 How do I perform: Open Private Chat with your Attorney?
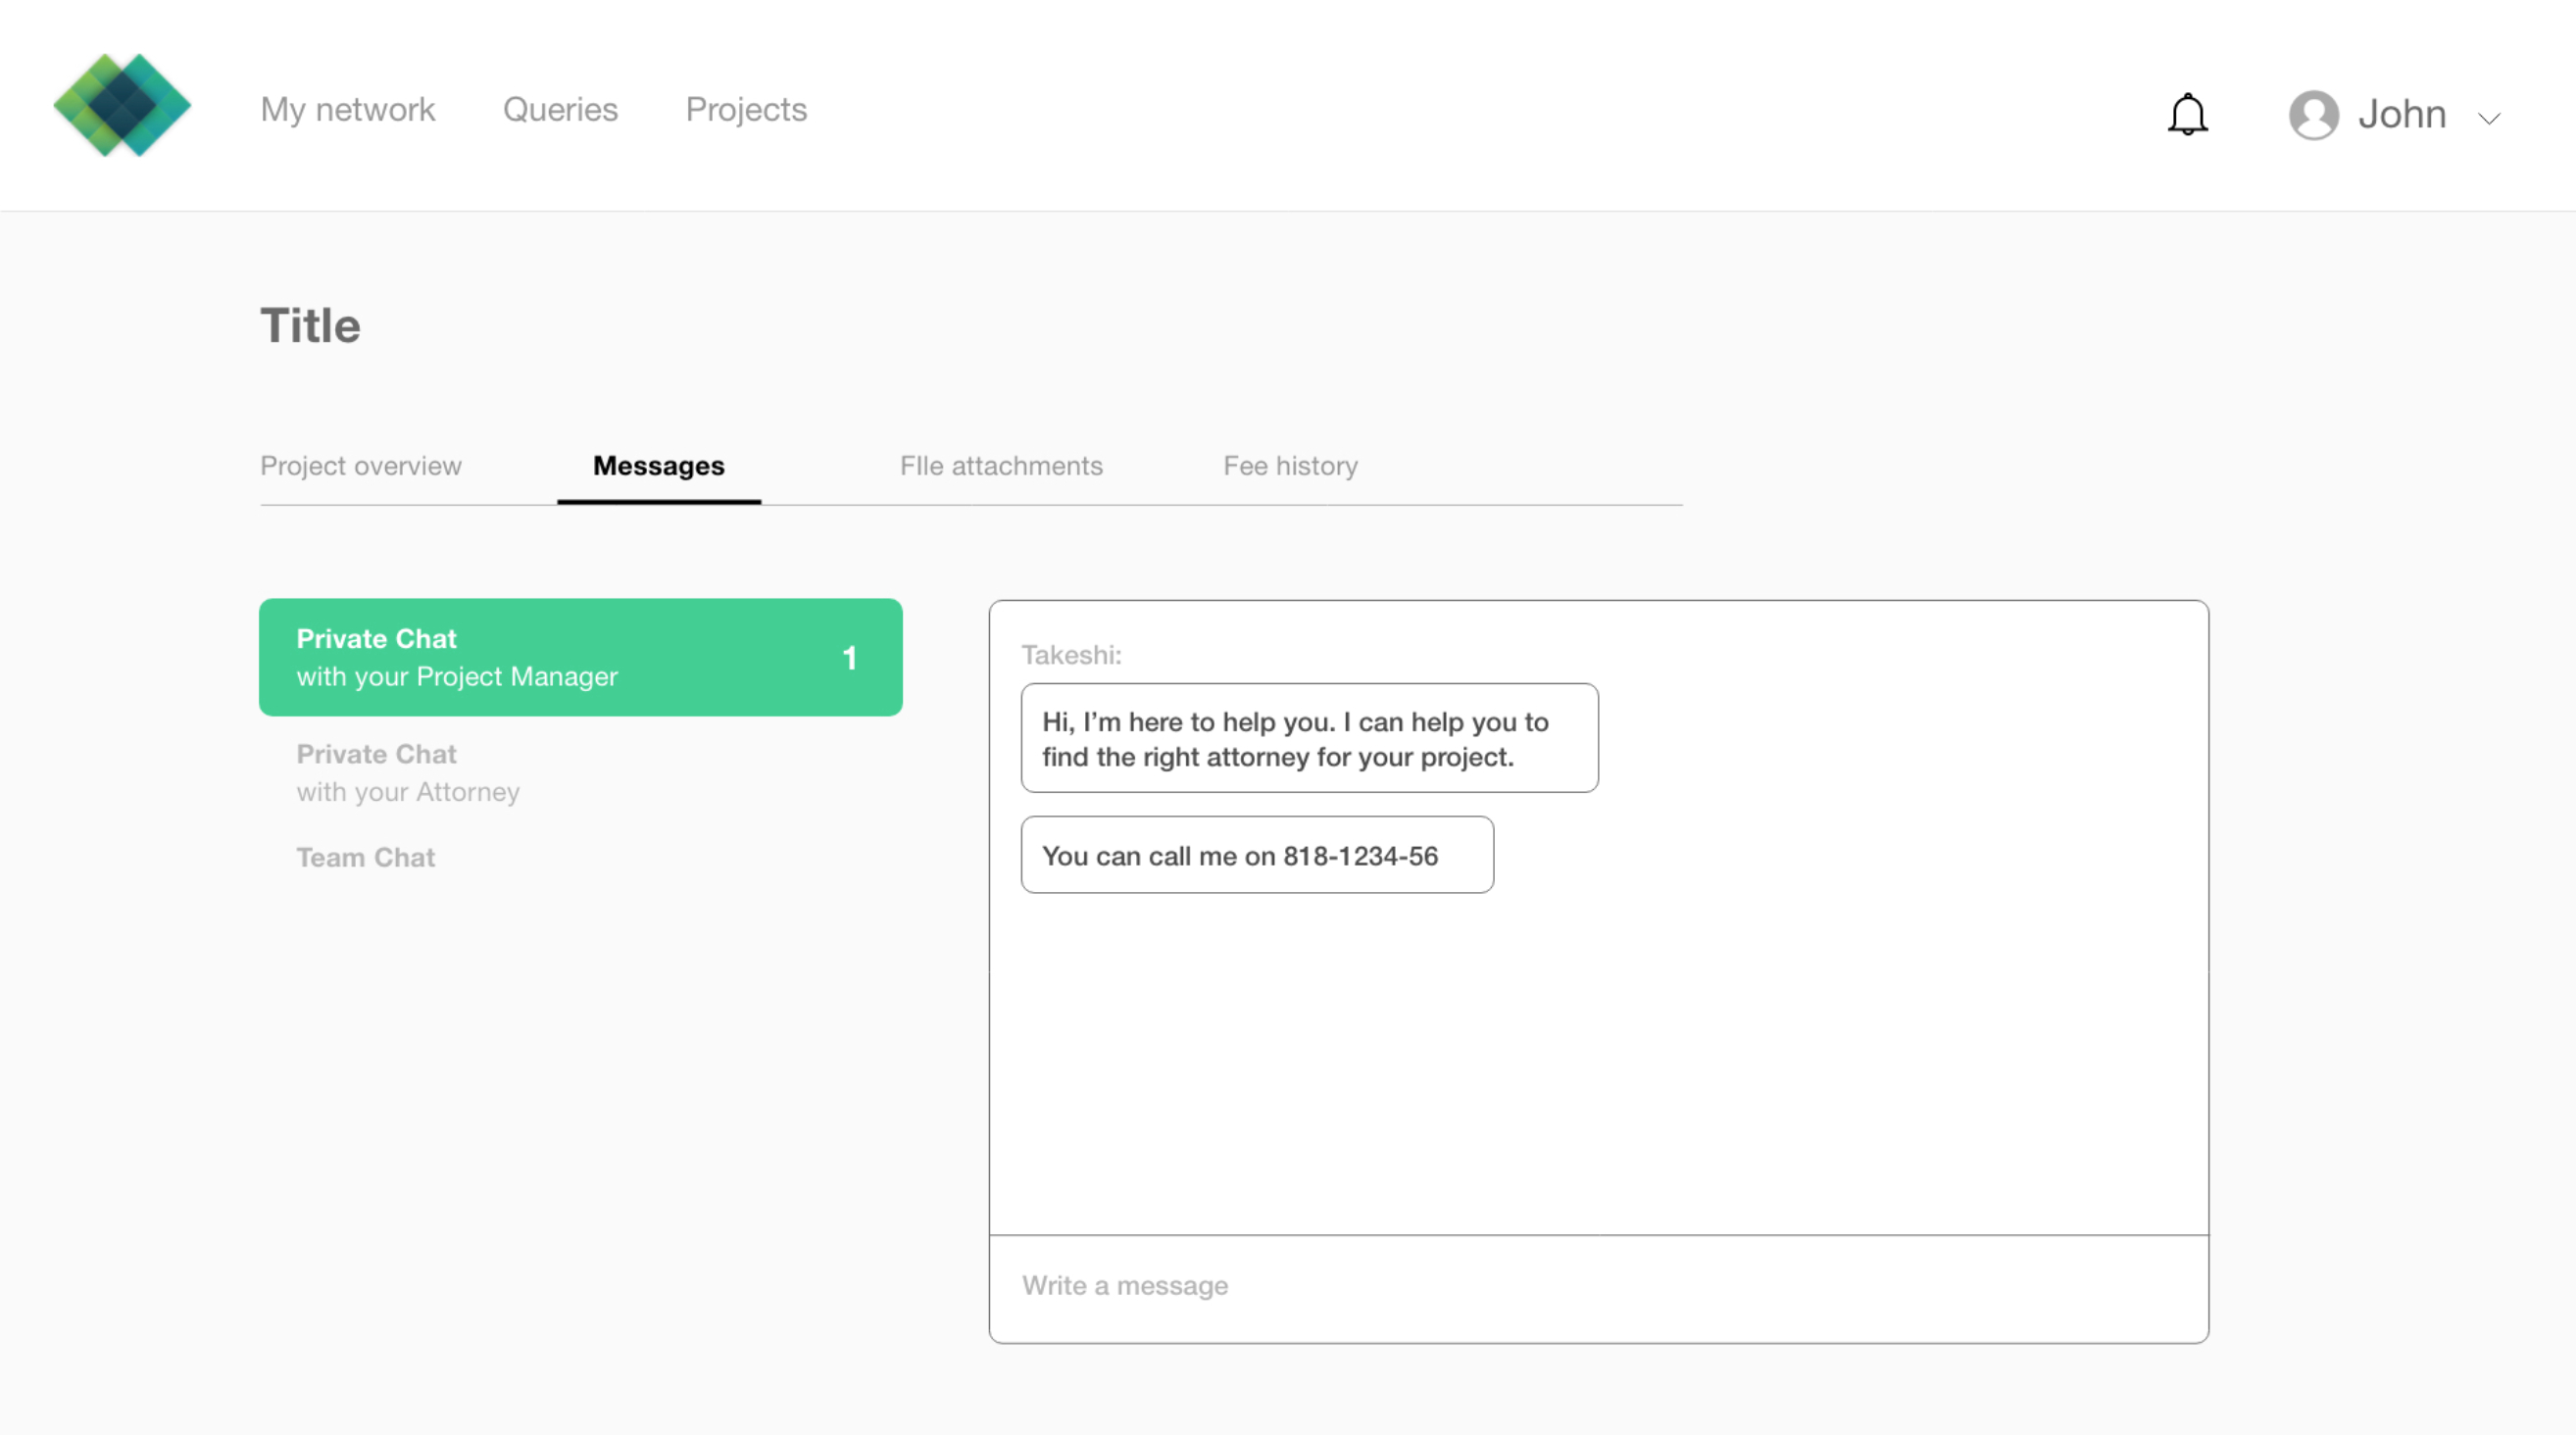[x=408, y=773]
